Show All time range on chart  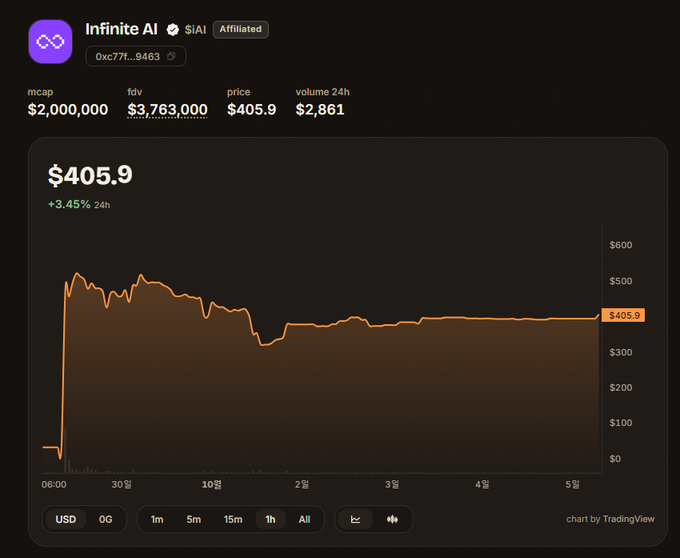pos(304,519)
